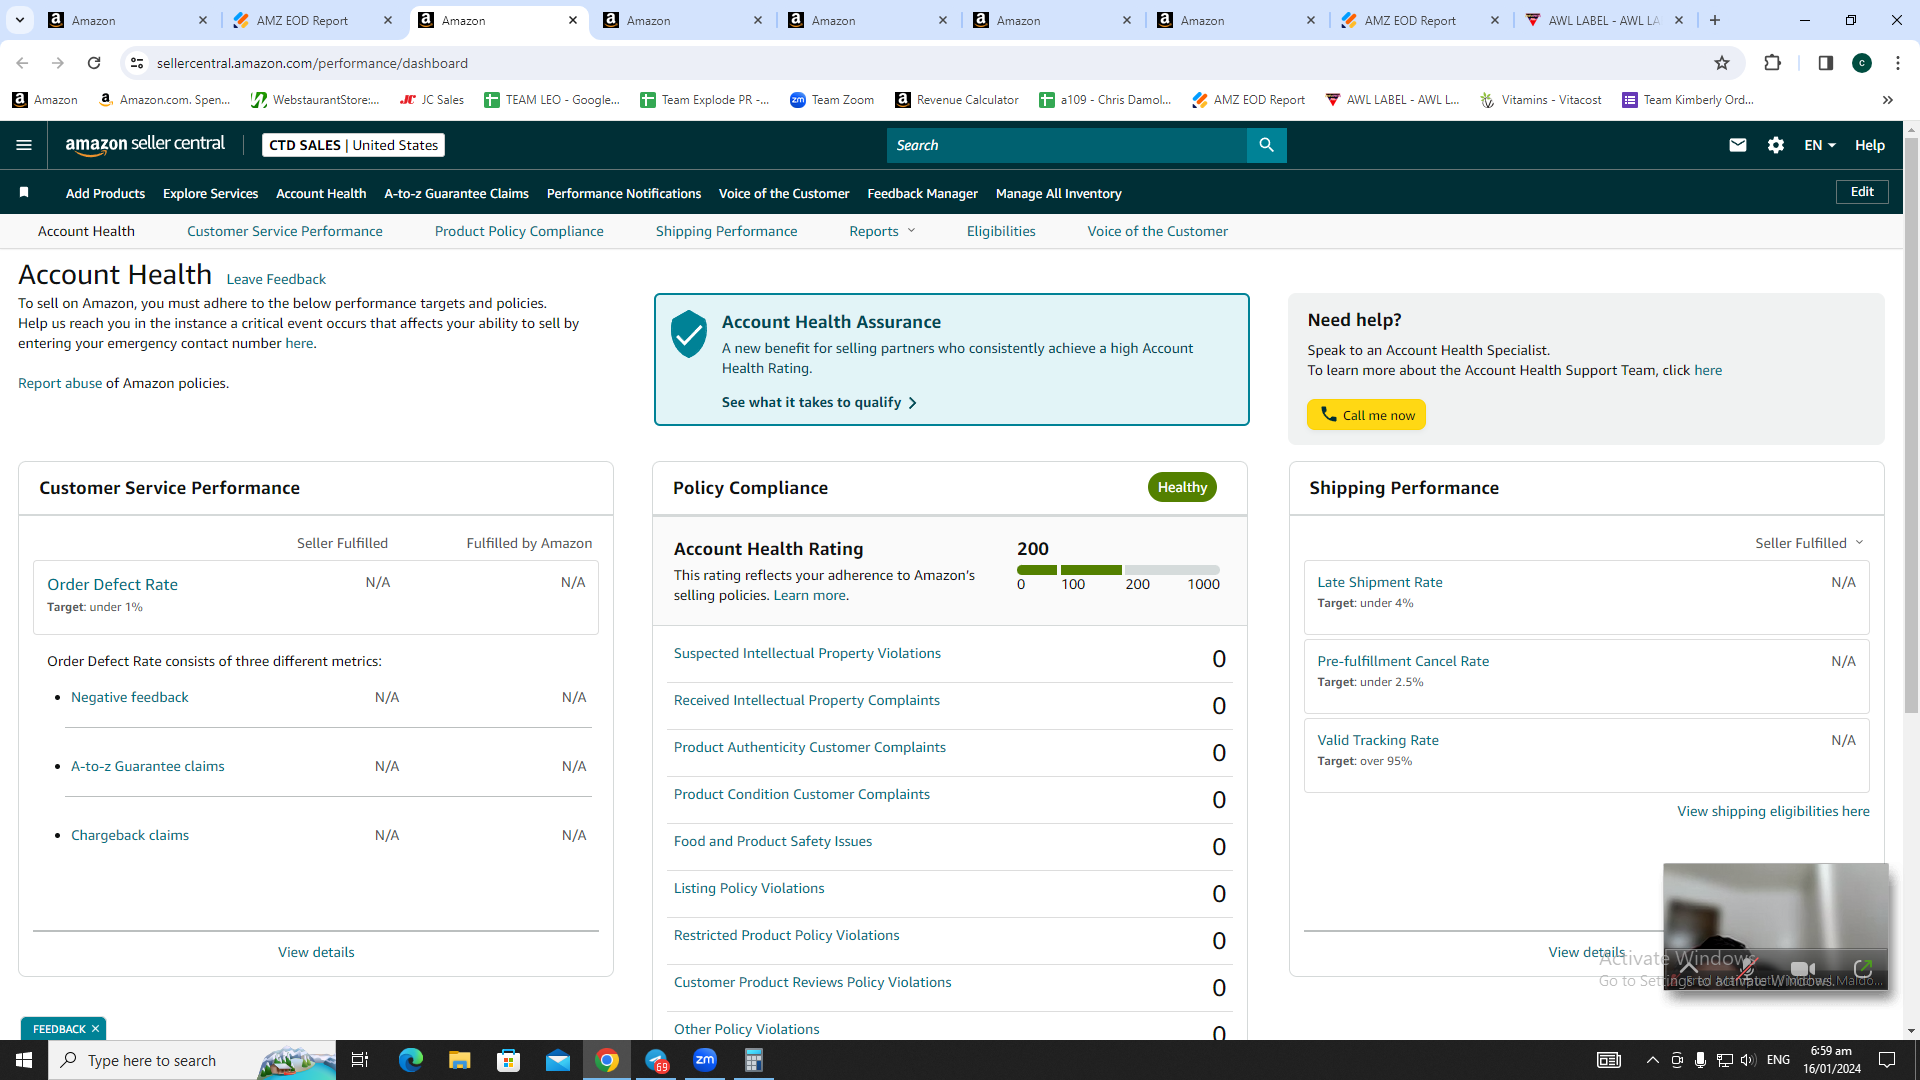Image resolution: width=1920 pixels, height=1080 pixels.
Task: Open the Report abuse link
Action: click(x=60, y=383)
